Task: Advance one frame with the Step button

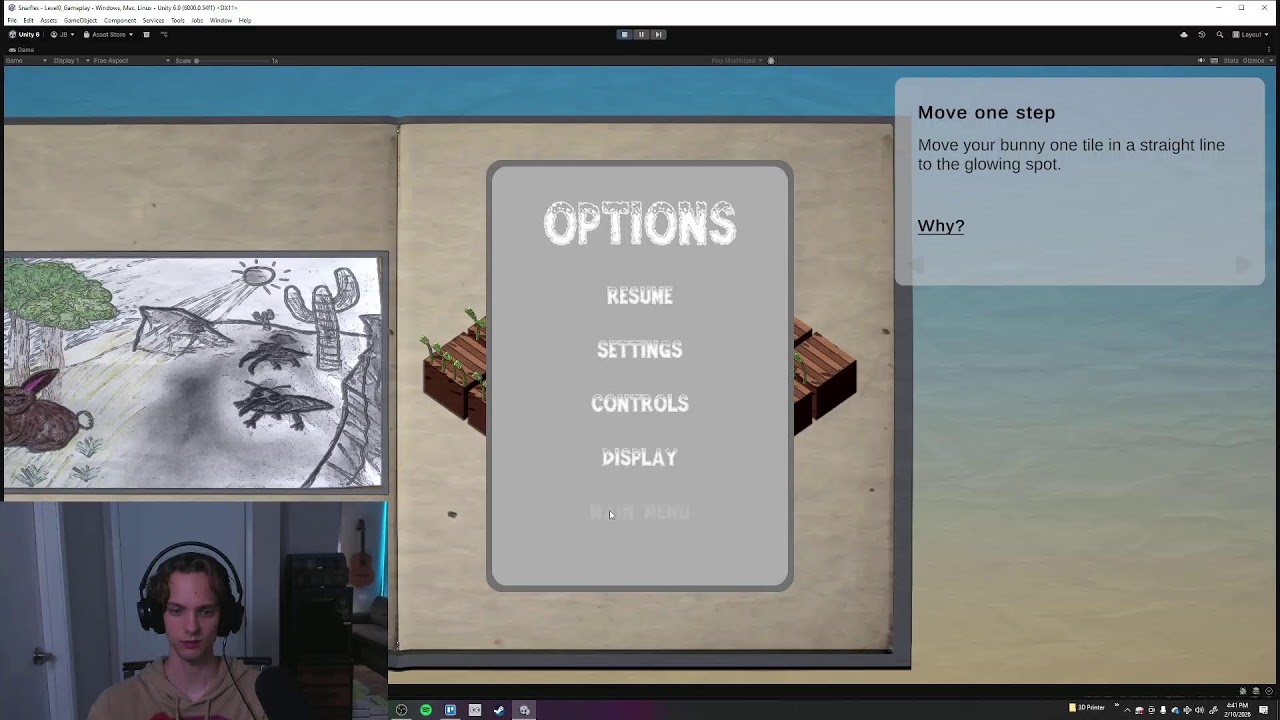Action: tap(658, 34)
